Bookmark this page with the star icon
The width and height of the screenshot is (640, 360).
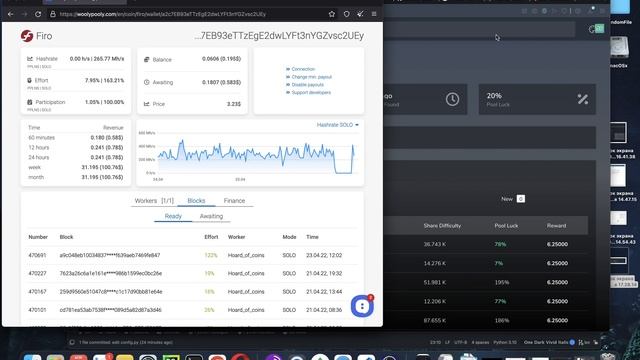[x=332, y=14]
